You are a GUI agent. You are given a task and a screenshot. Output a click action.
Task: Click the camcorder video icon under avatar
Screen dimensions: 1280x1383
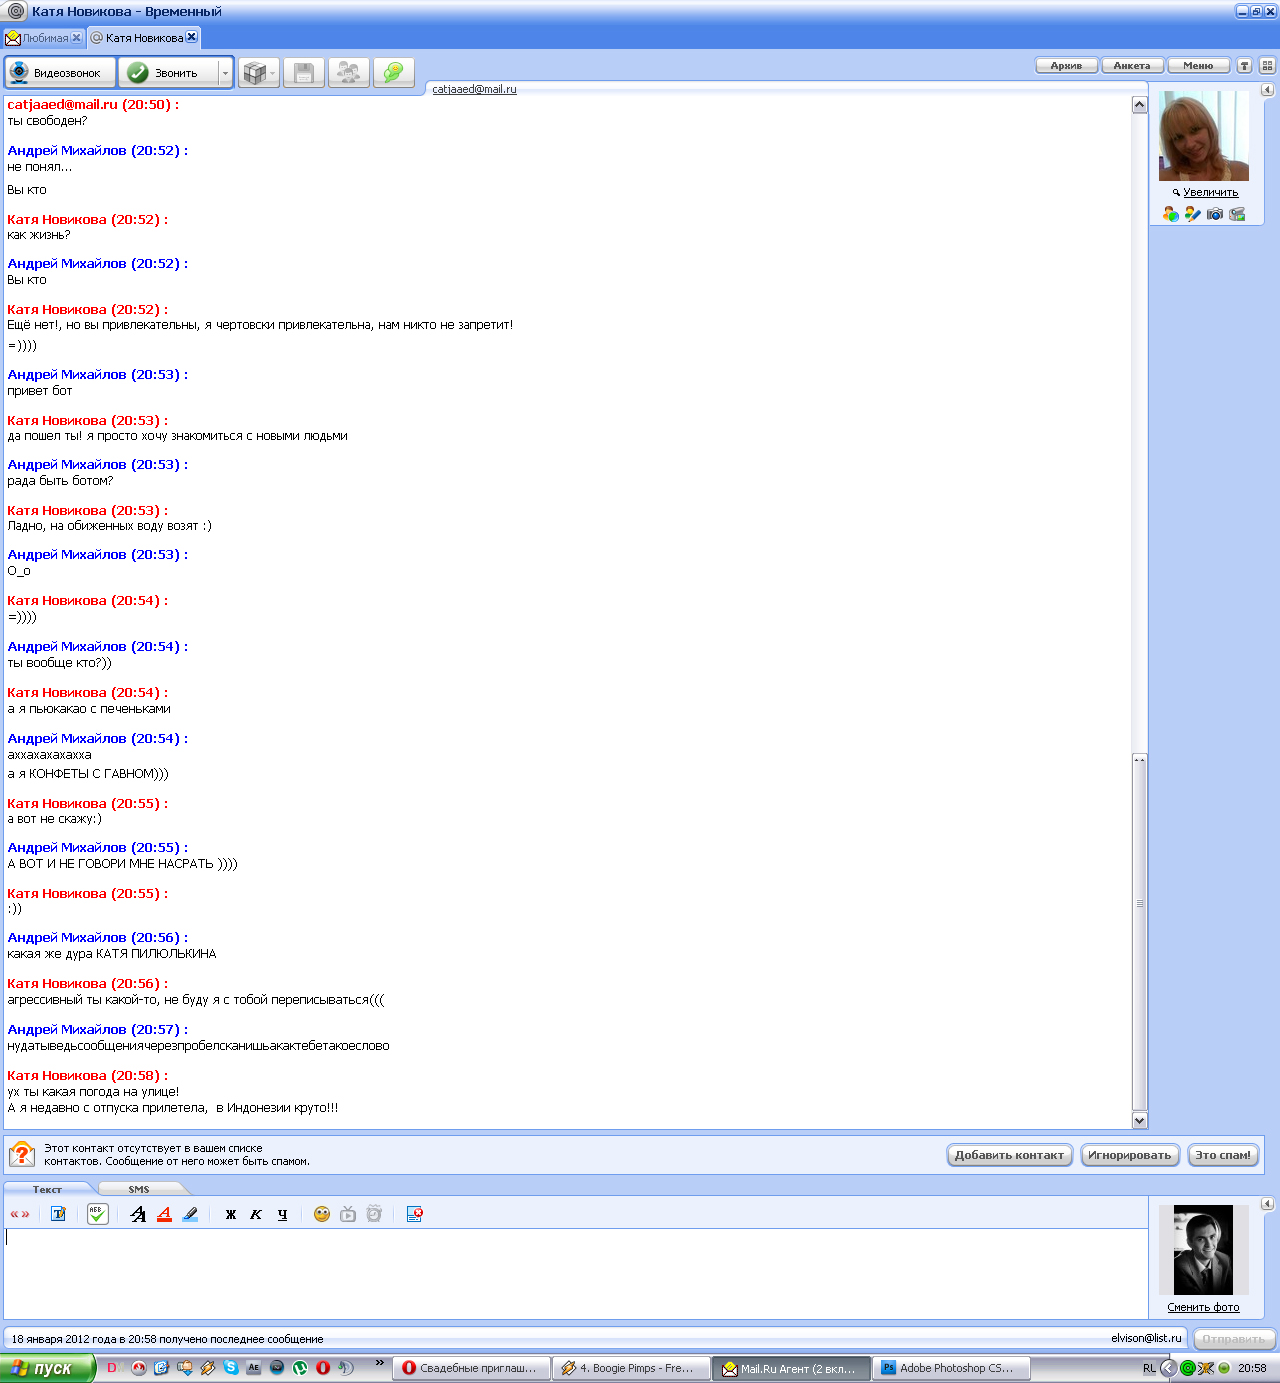point(1237,214)
